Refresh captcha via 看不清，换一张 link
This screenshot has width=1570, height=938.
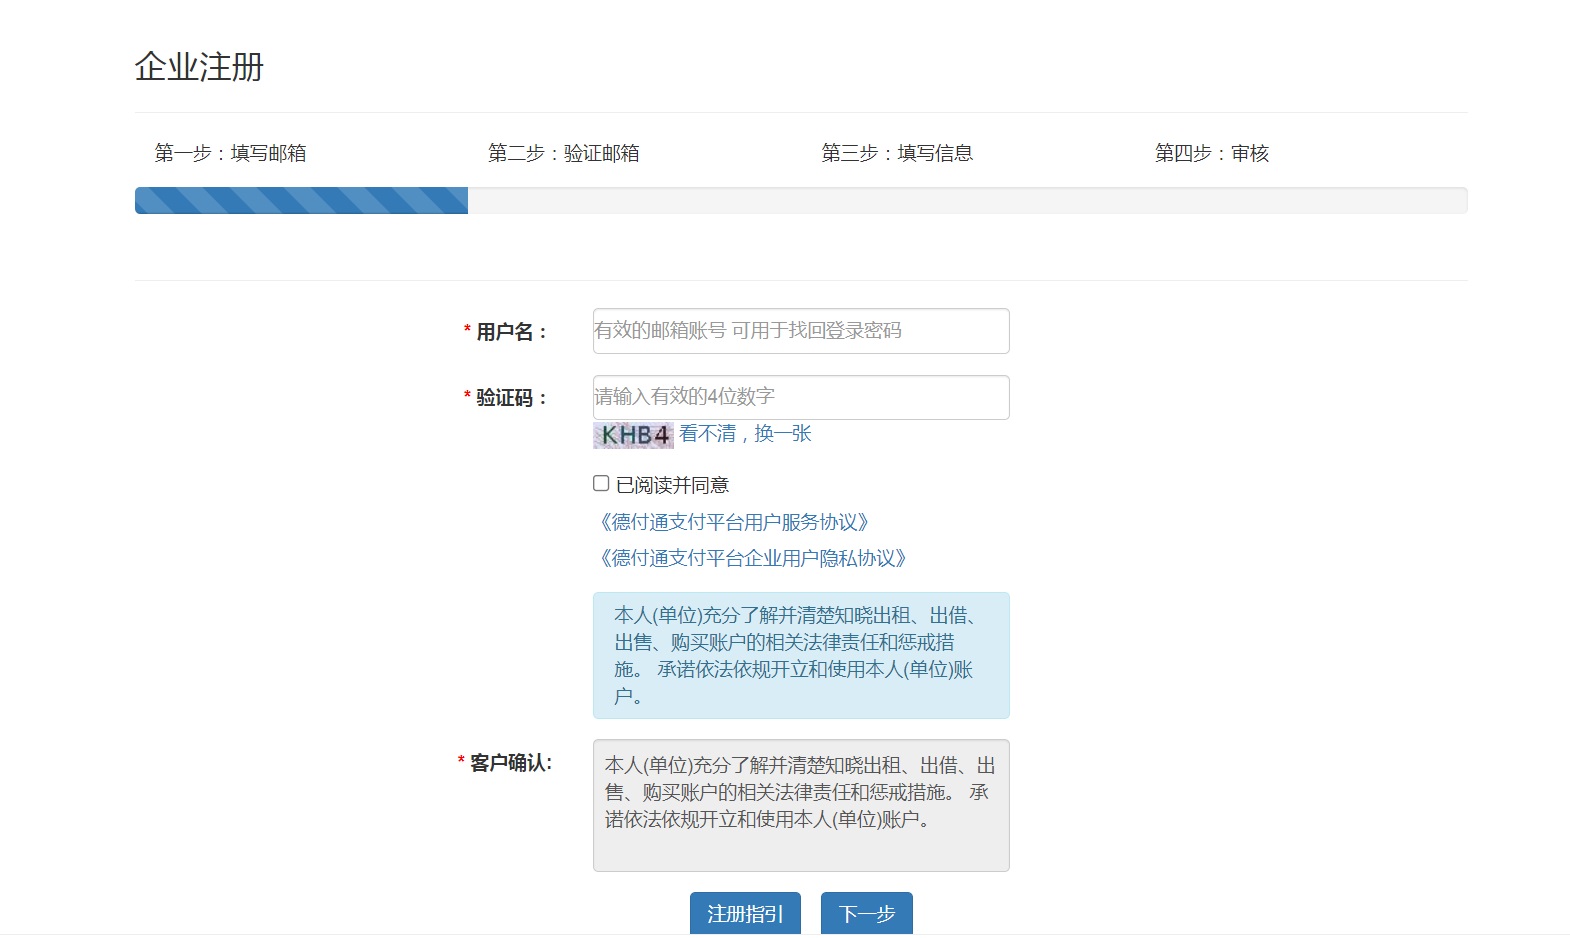tap(745, 434)
